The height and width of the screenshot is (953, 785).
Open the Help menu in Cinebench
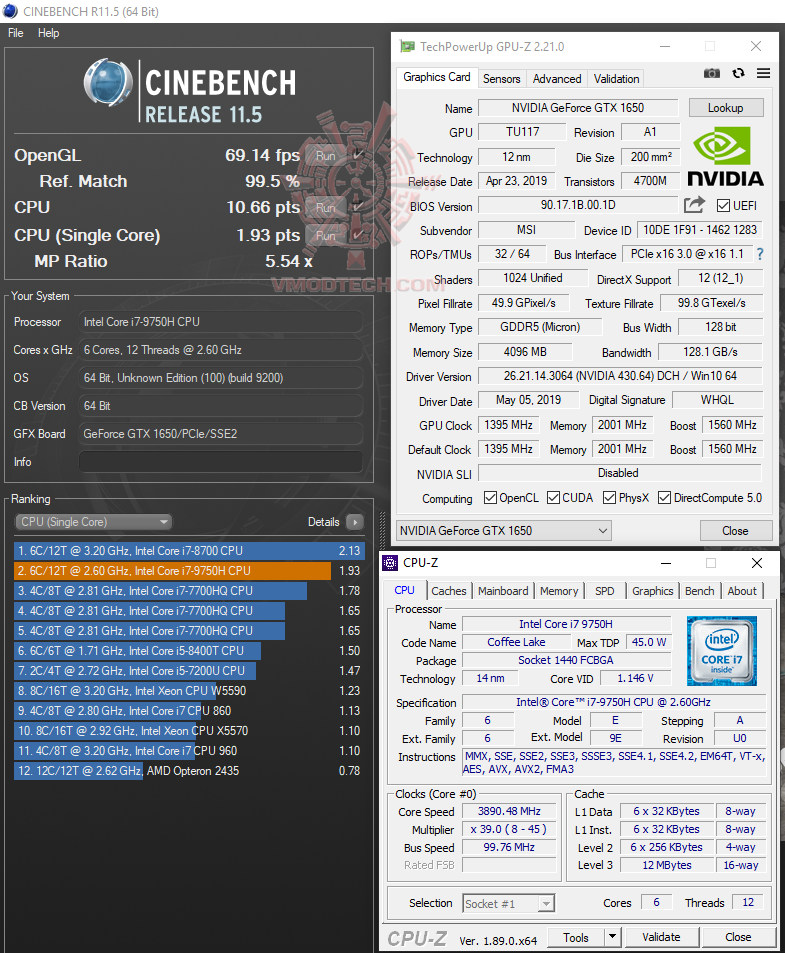click(x=49, y=33)
